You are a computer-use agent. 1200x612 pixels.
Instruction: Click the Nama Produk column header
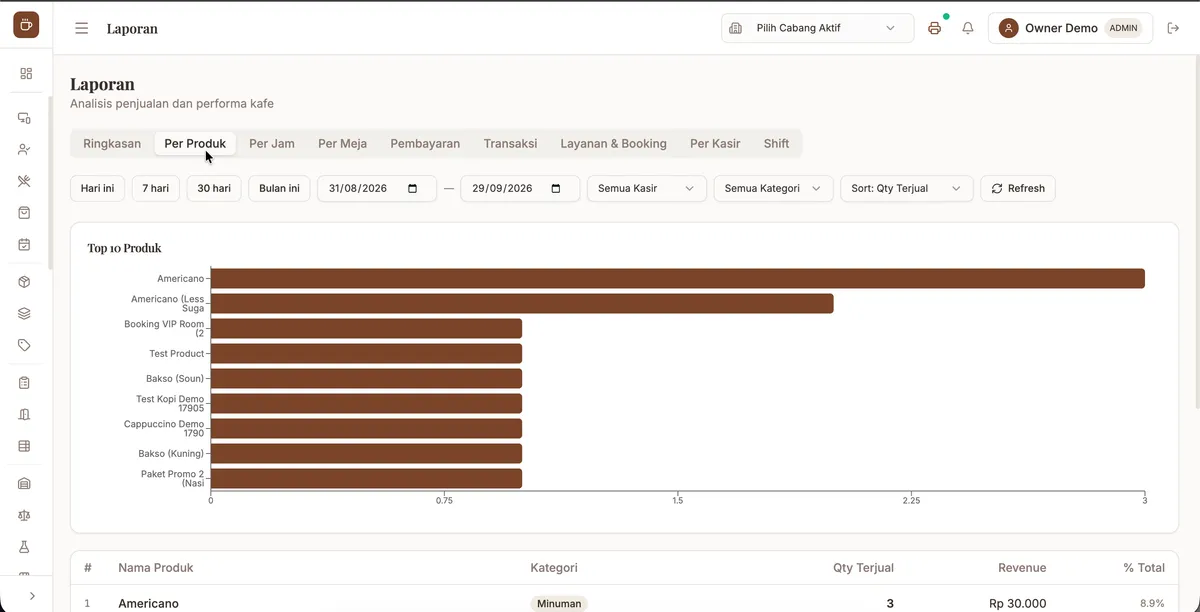(x=155, y=567)
